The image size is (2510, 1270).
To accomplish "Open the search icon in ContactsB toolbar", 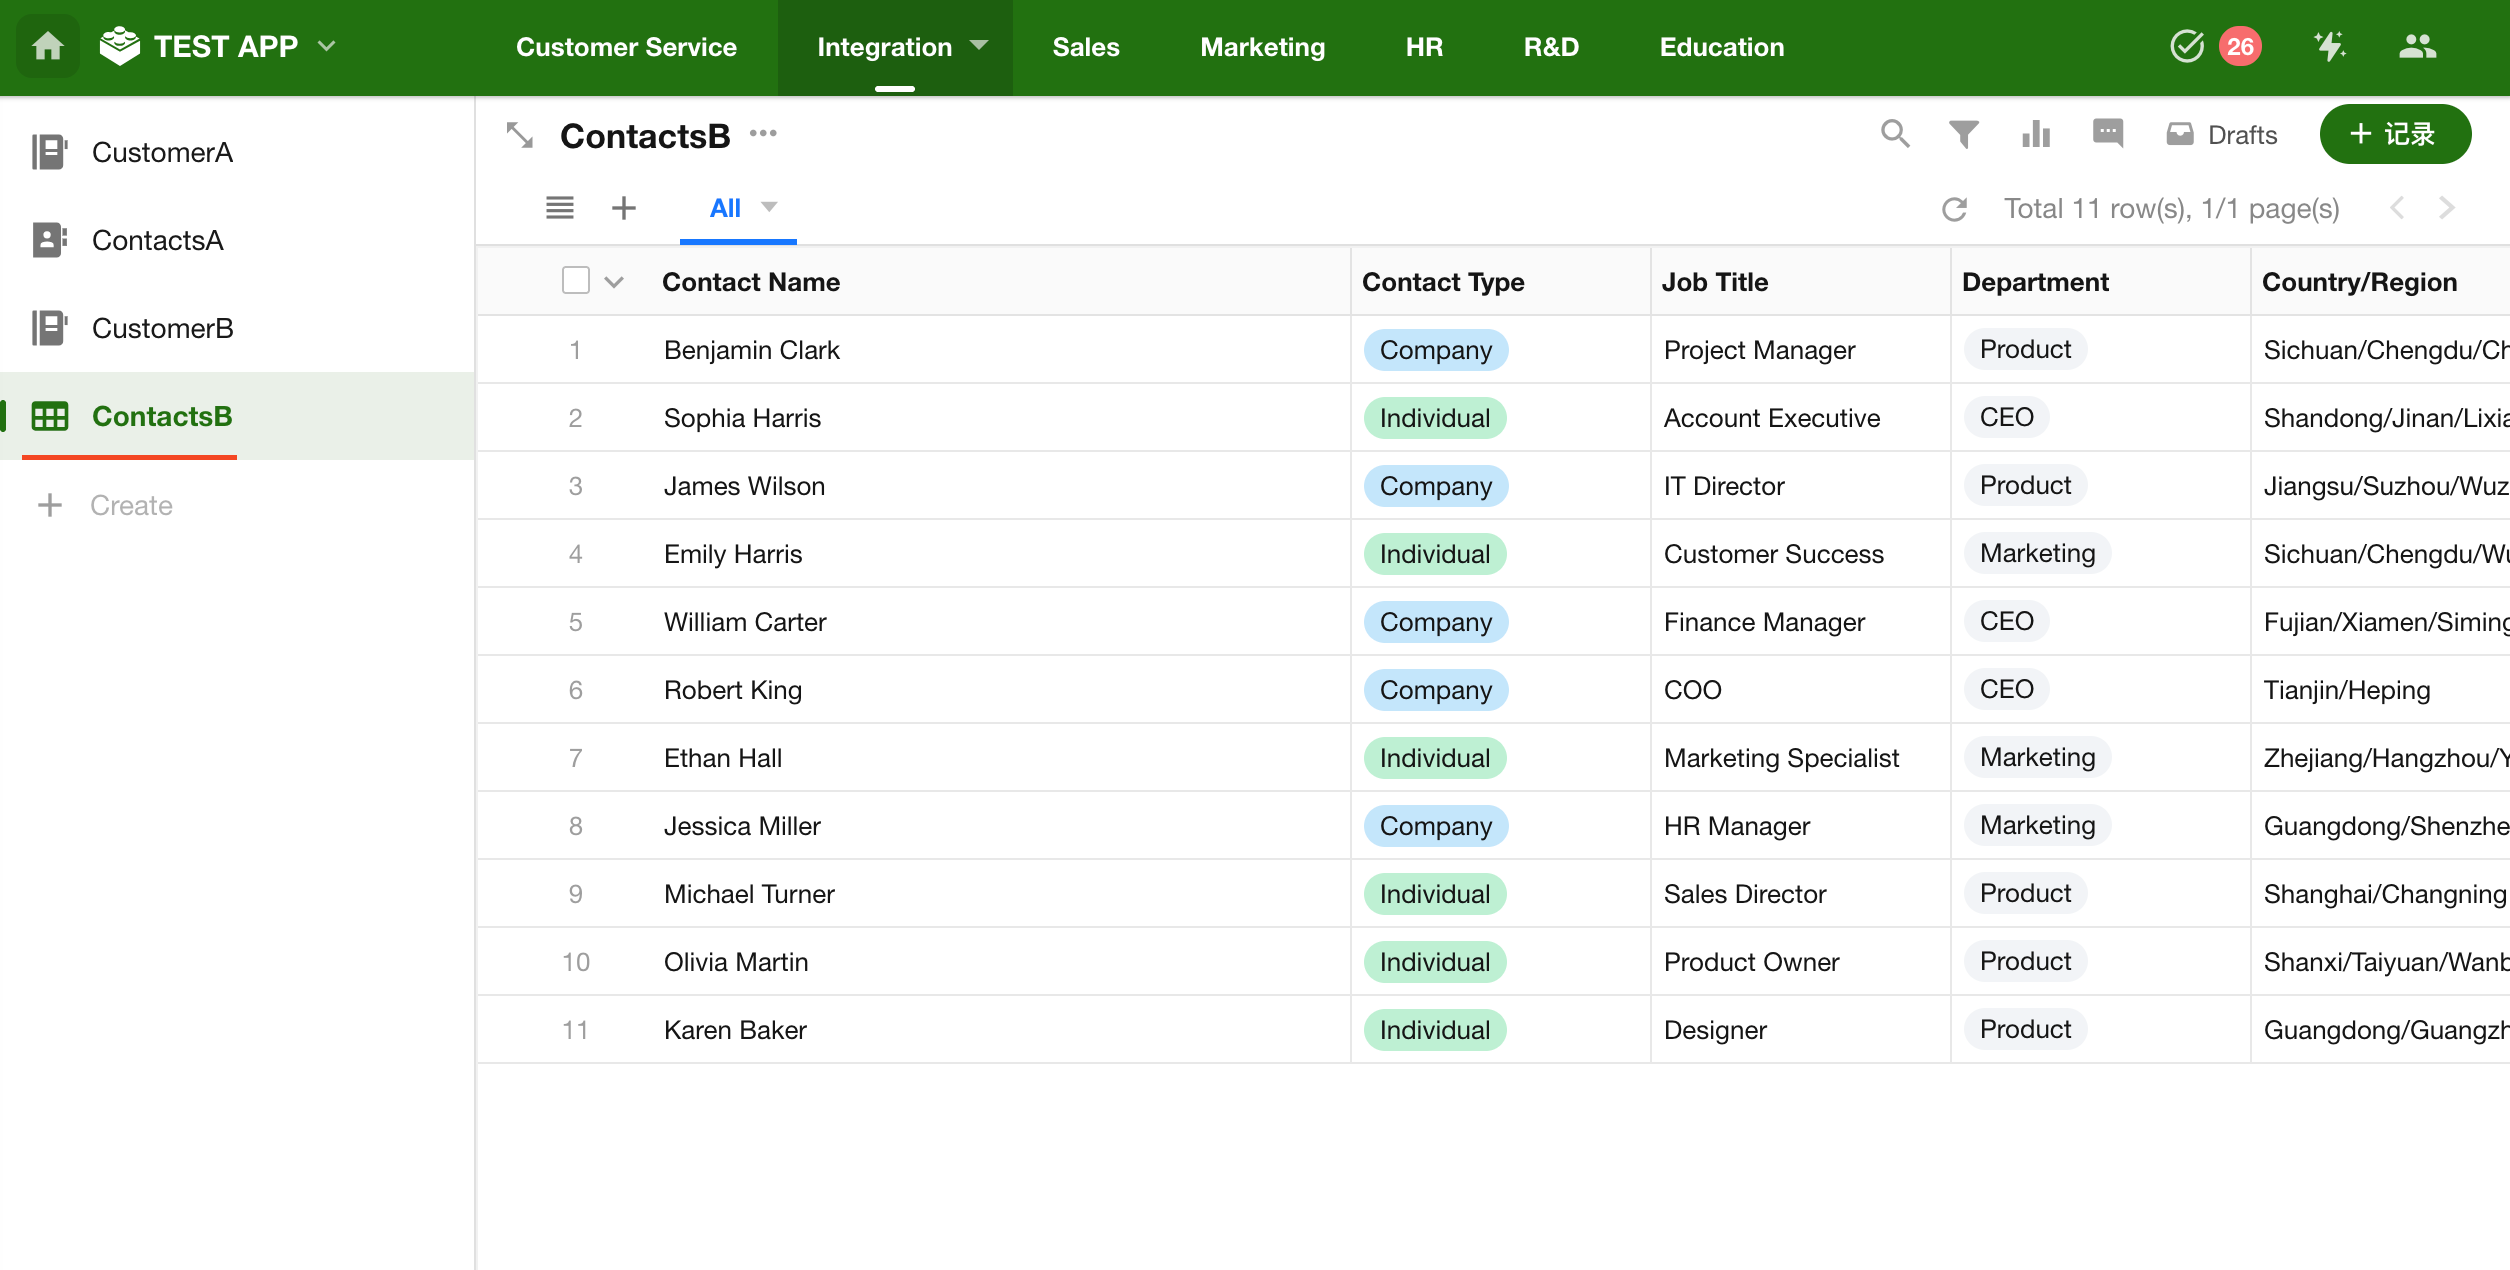I will 1894,134.
